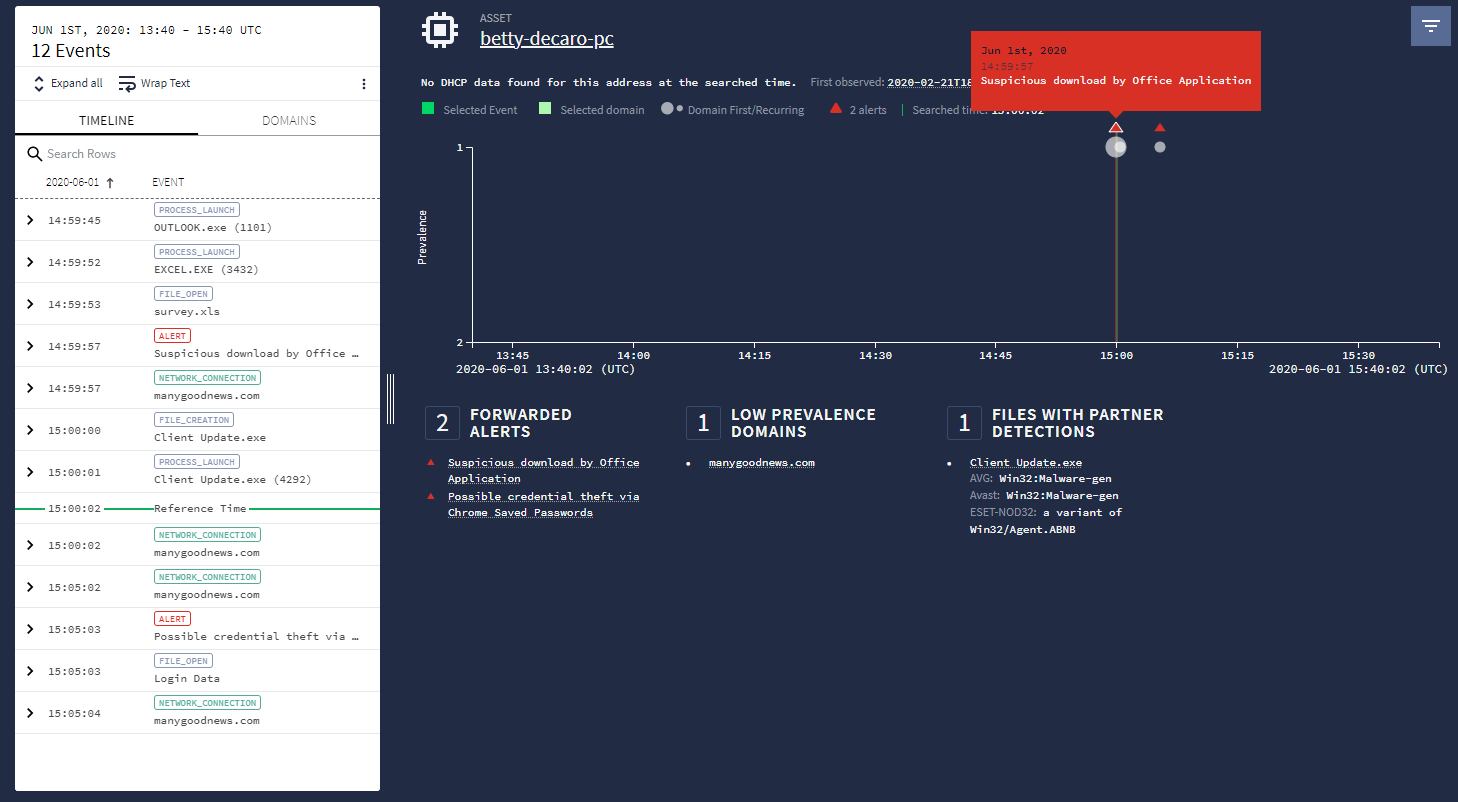
Task: Click the magnifier icon in Search Rows
Action: (x=32, y=152)
